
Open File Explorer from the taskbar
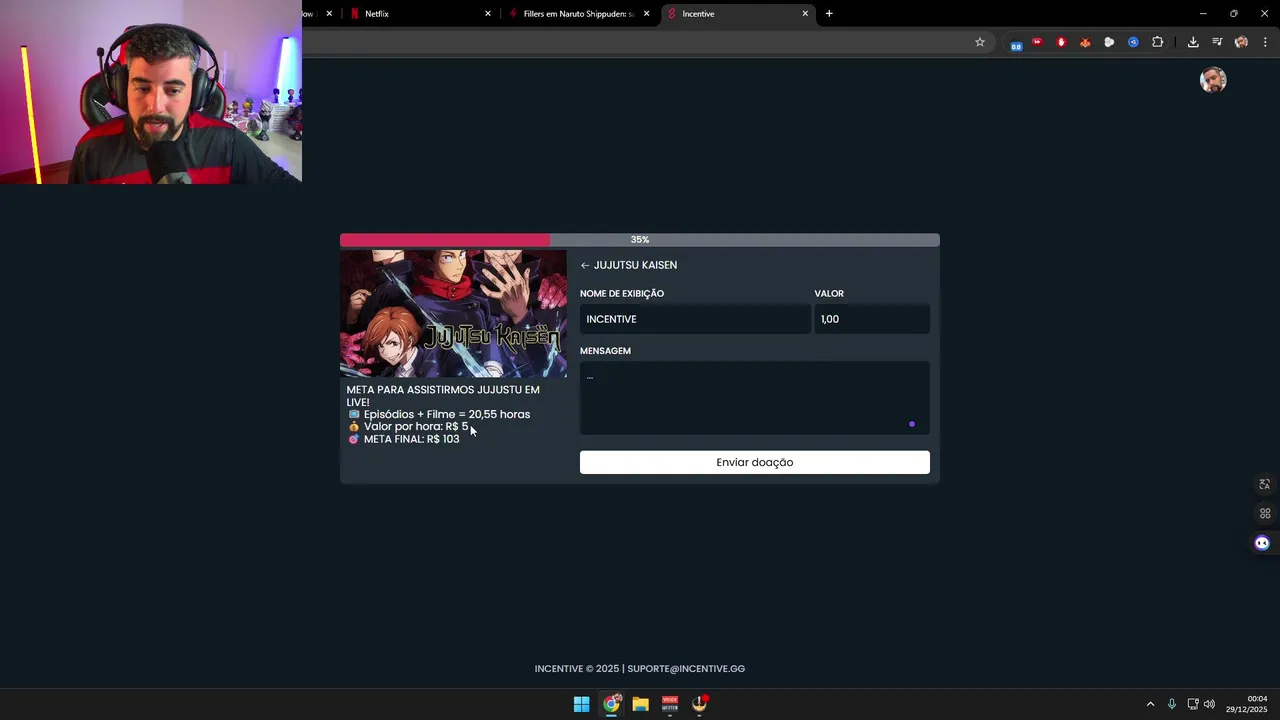(x=640, y=704)
